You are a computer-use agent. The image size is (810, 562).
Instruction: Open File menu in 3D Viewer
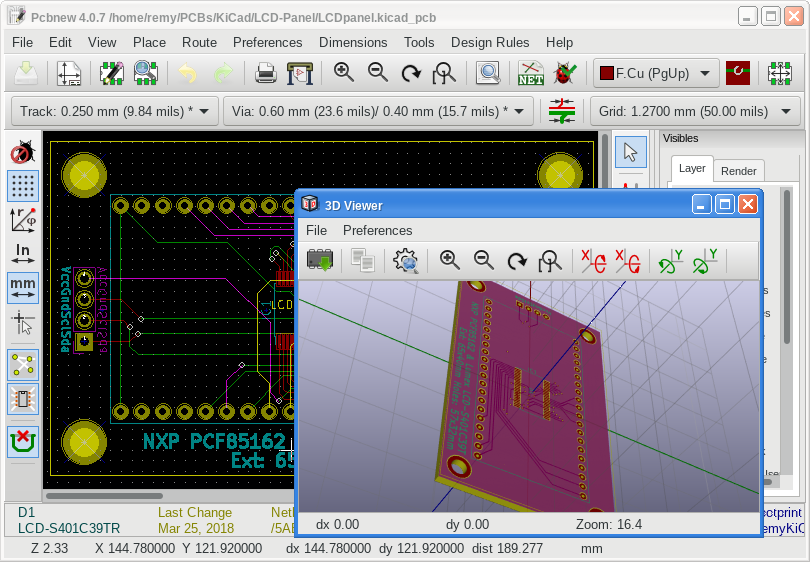316,230
